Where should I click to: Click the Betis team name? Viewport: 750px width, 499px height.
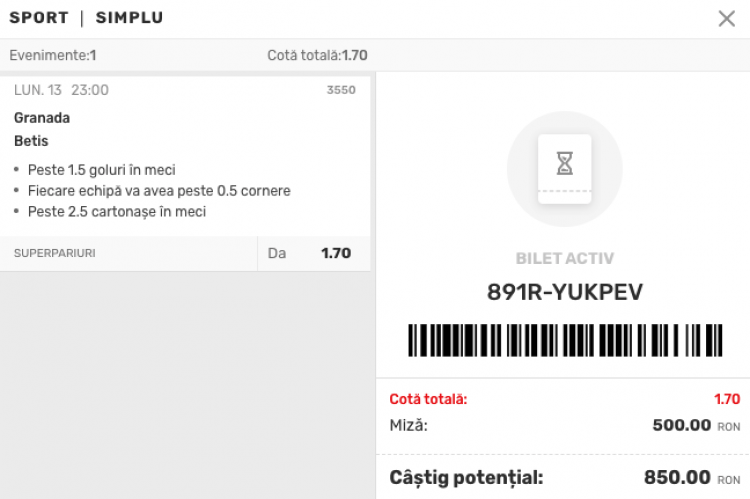coord(31,141)
